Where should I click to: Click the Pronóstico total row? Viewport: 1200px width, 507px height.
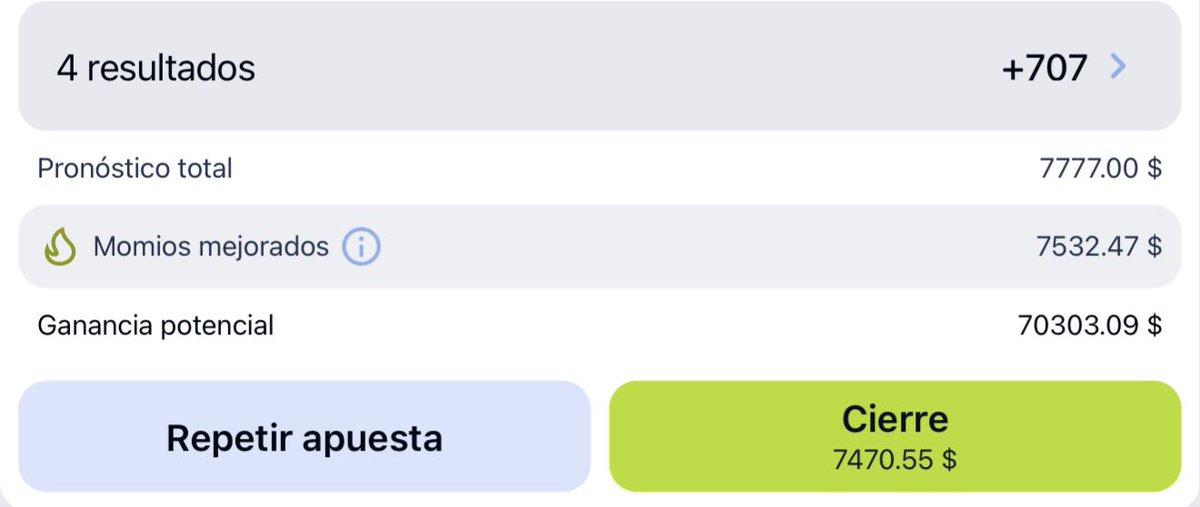[x=600, y=168]
